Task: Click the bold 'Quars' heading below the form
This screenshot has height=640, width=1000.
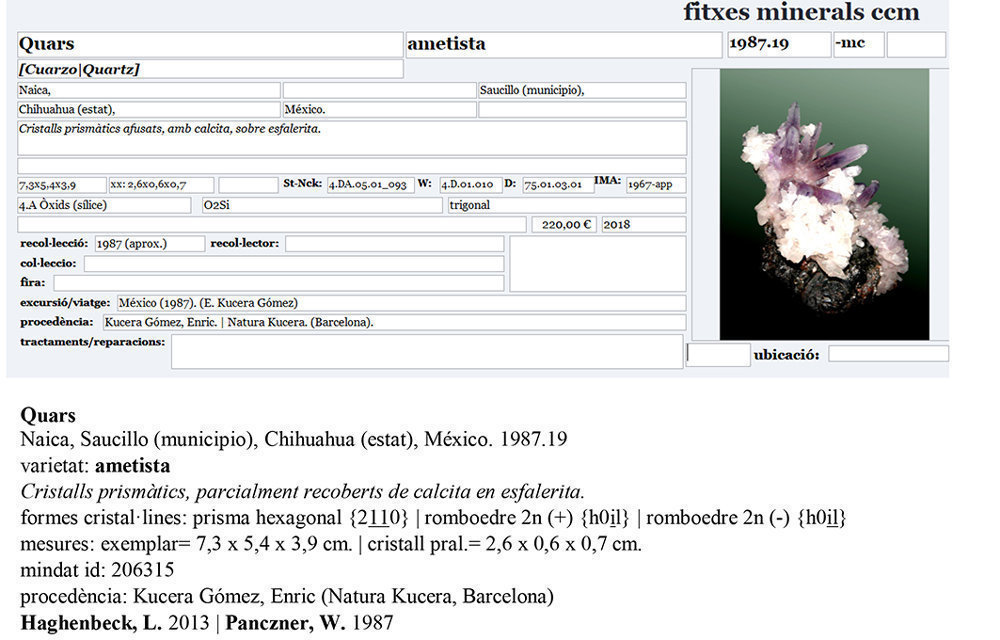Action: pos(48,416)
